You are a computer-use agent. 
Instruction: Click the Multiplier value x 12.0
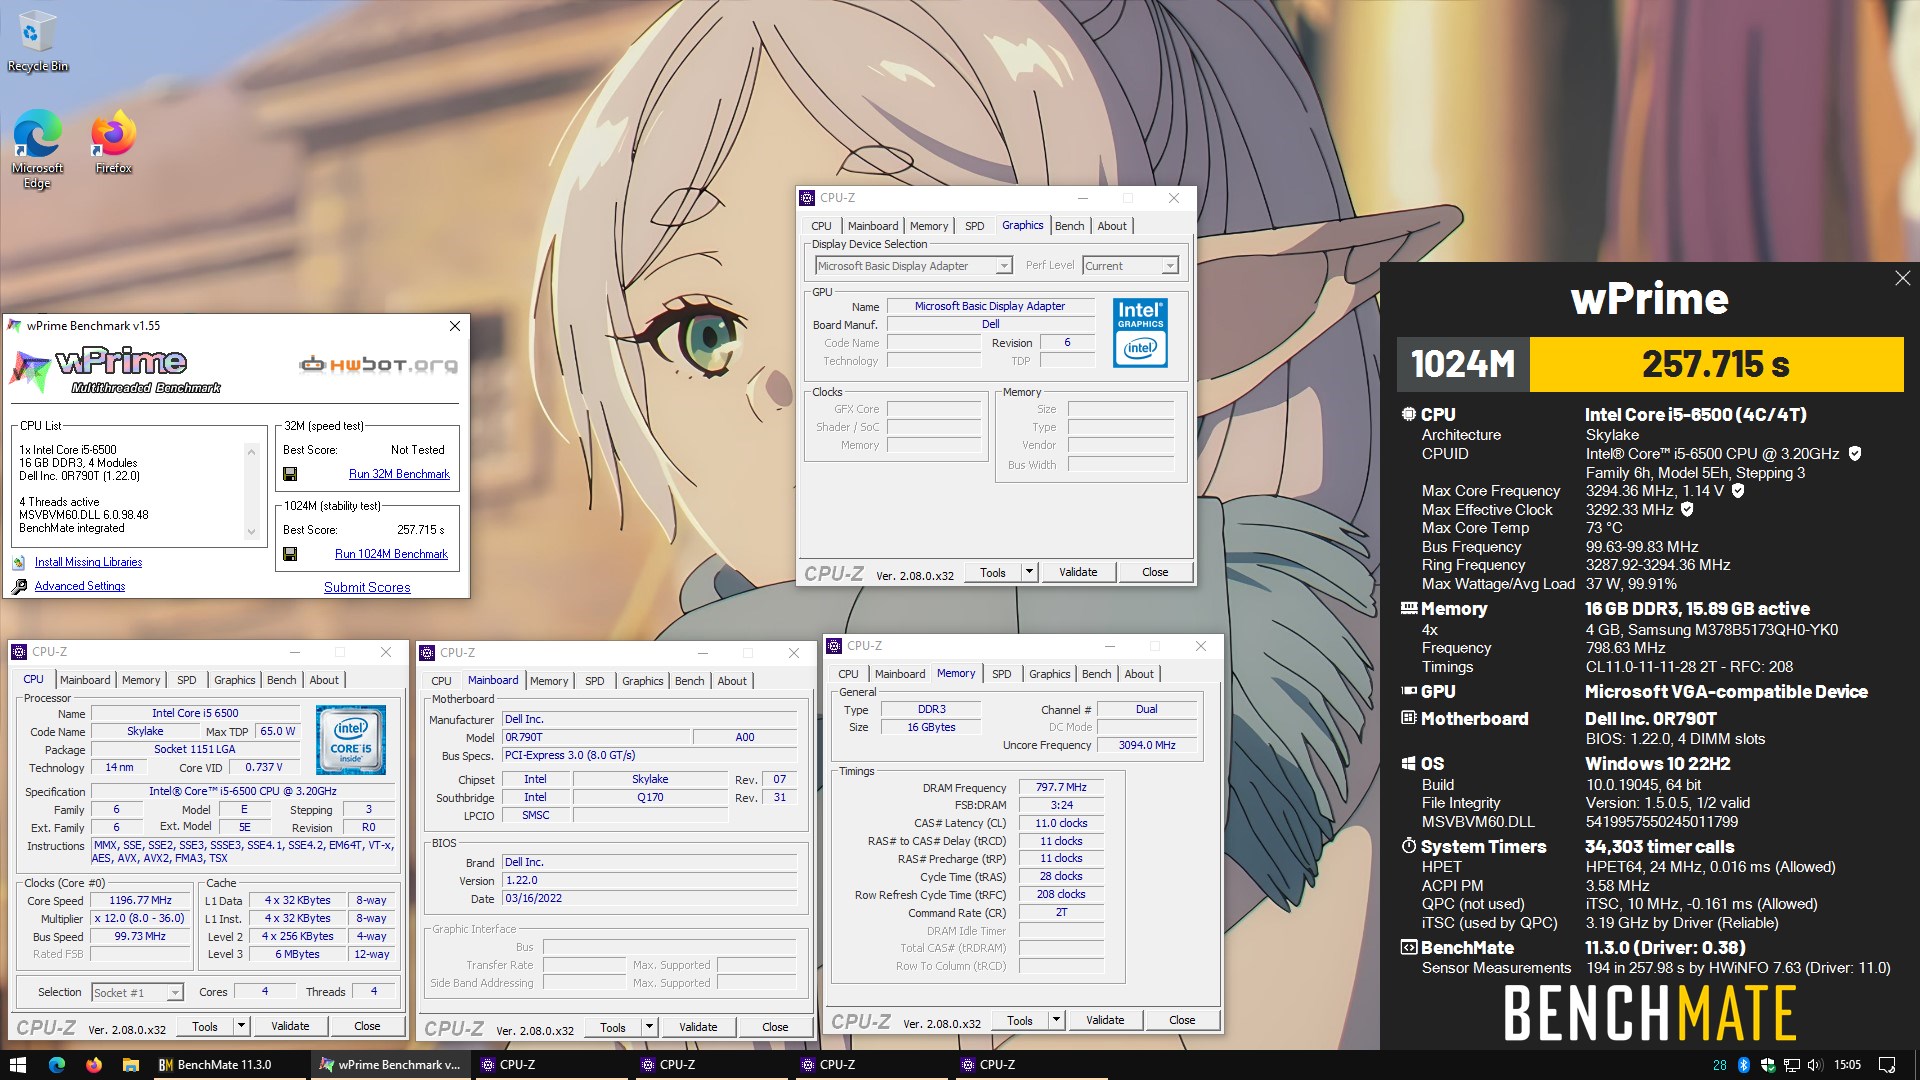click(x=139, y=918)
